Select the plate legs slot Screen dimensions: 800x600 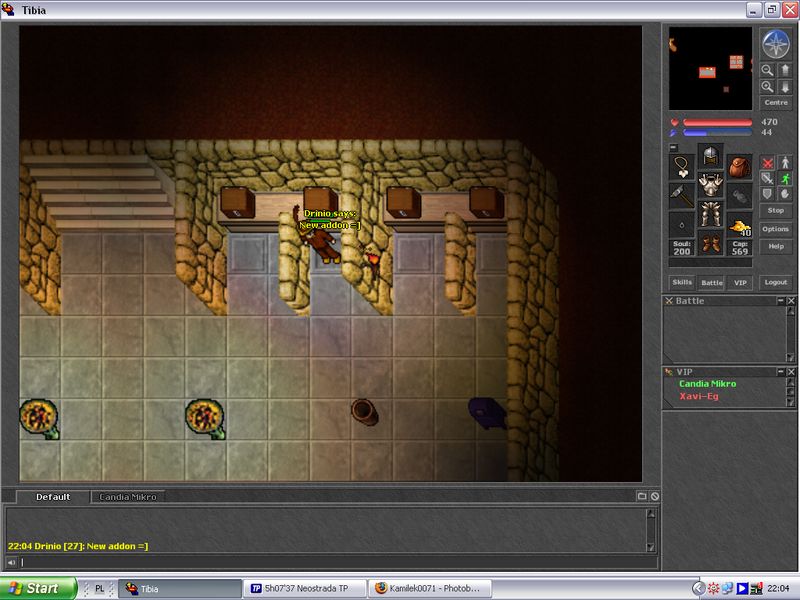[711, 213]
